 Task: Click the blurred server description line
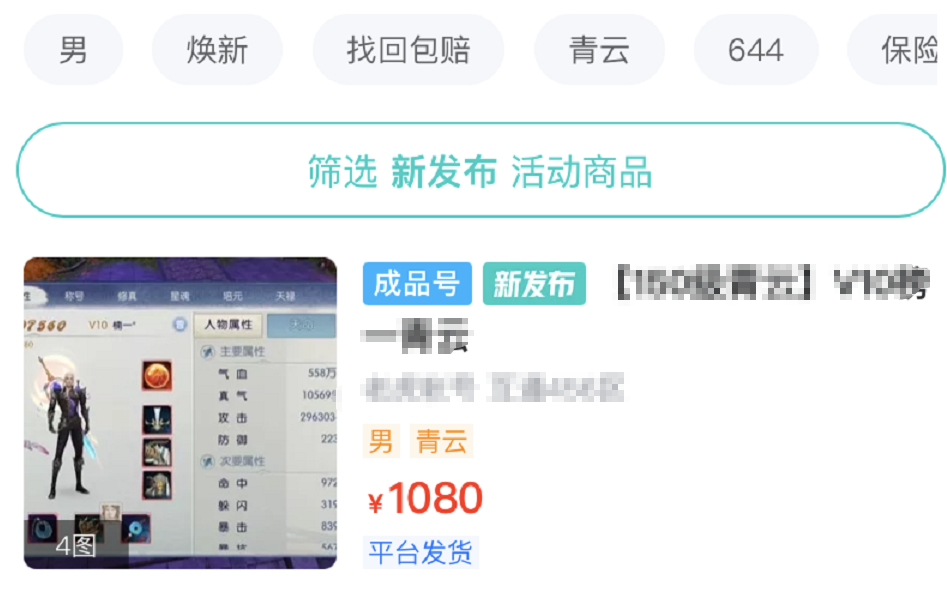[493, 389]
